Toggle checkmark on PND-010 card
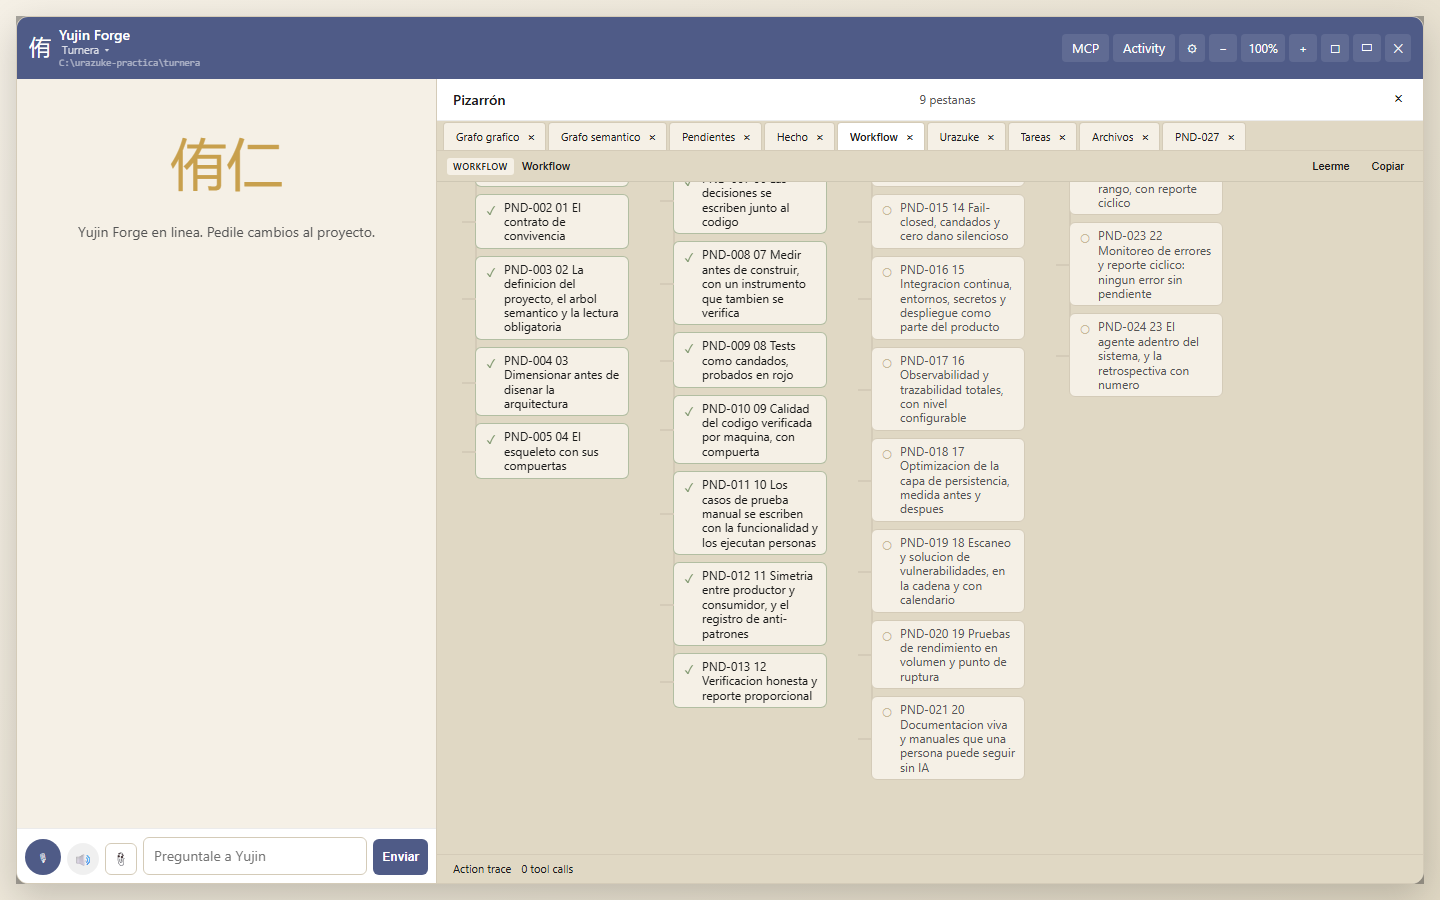 688,412
